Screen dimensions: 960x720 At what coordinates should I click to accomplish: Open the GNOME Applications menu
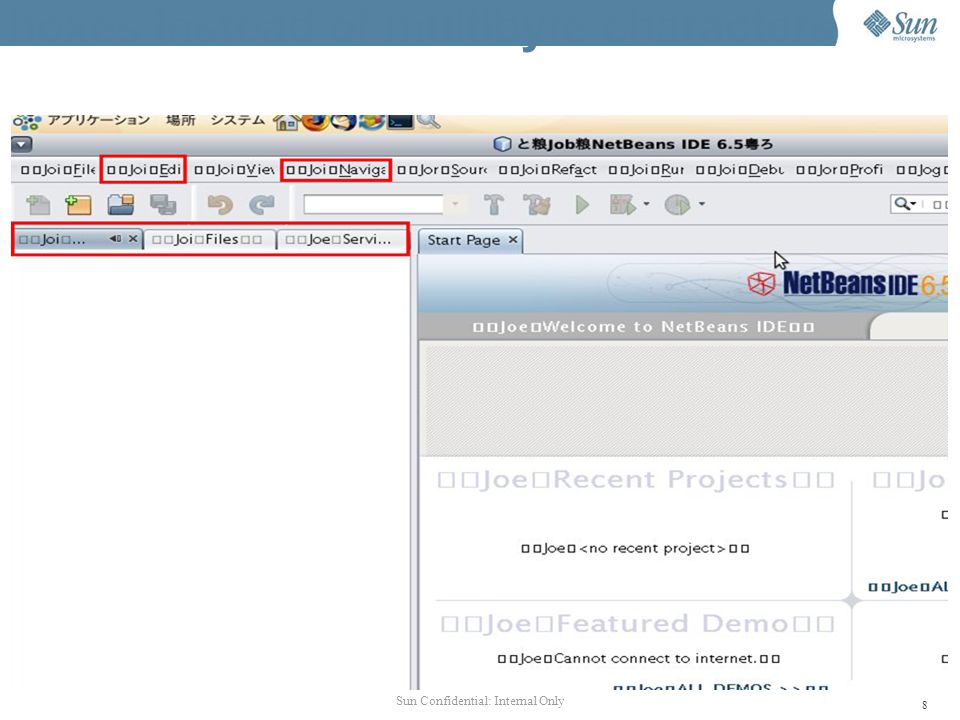tap(99, 120)
